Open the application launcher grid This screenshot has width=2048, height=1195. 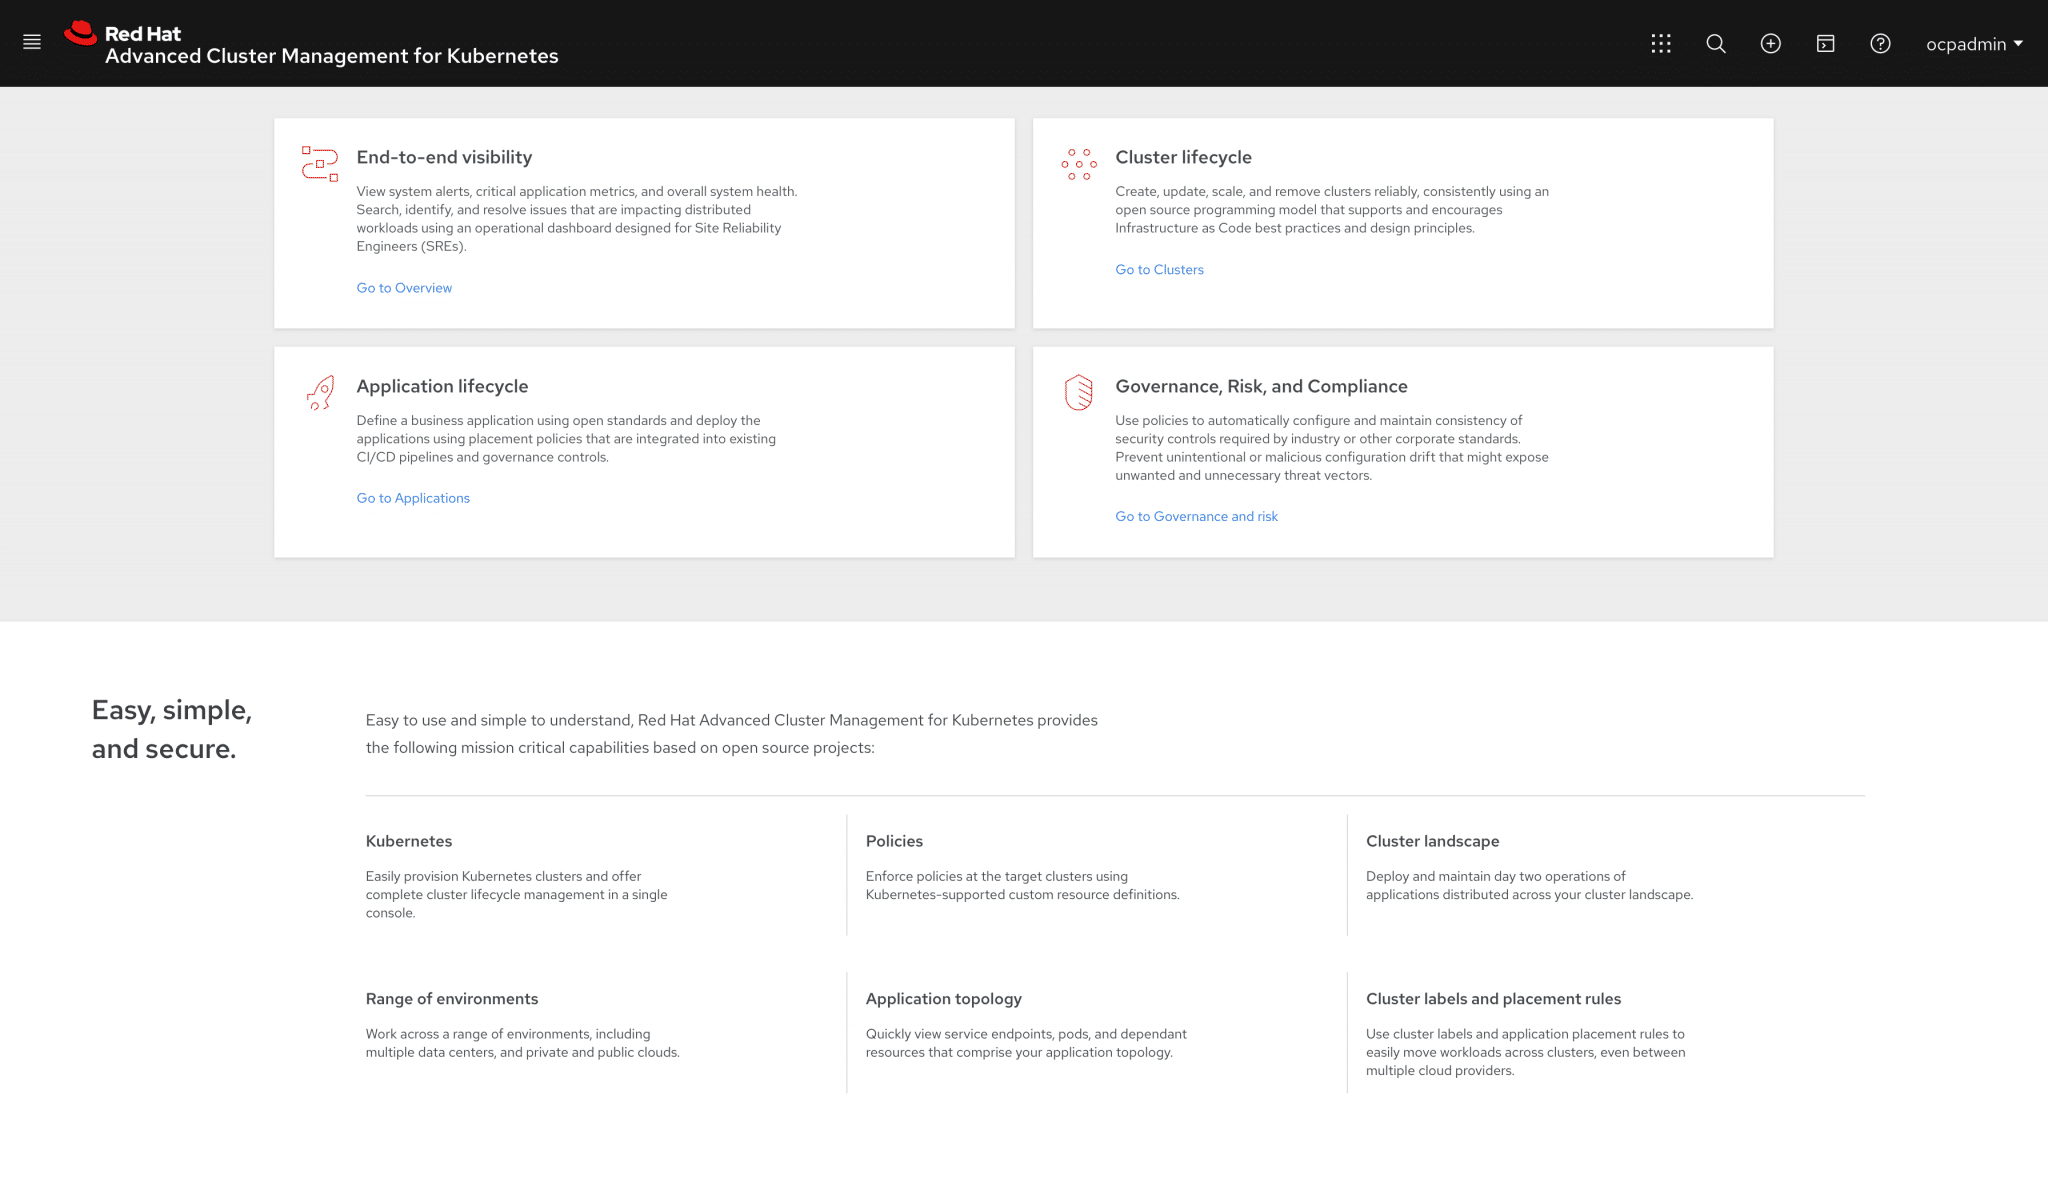pyautogui.click(x=1660, y=43)
